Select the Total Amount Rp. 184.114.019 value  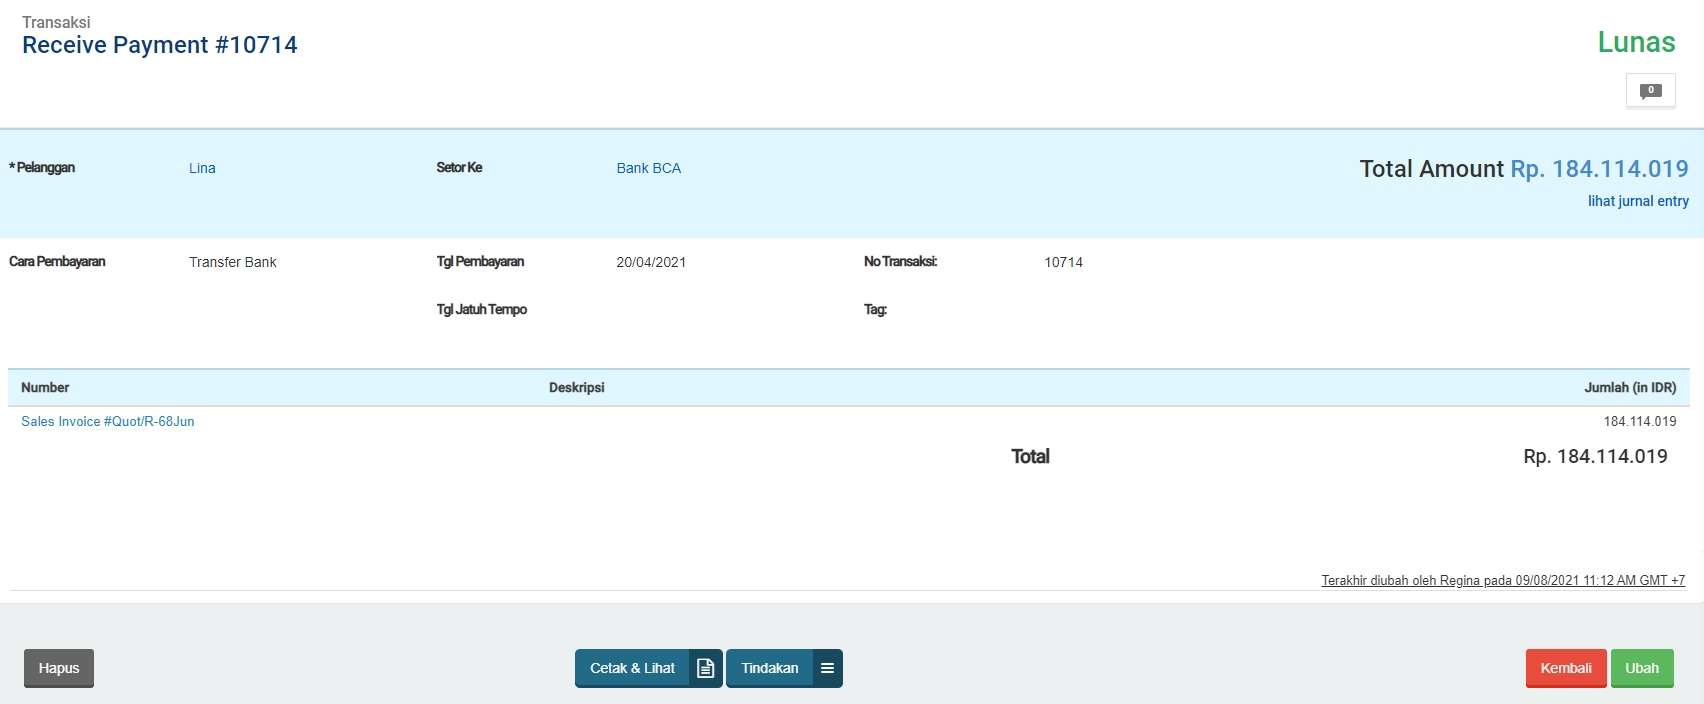pos(1599,169)
